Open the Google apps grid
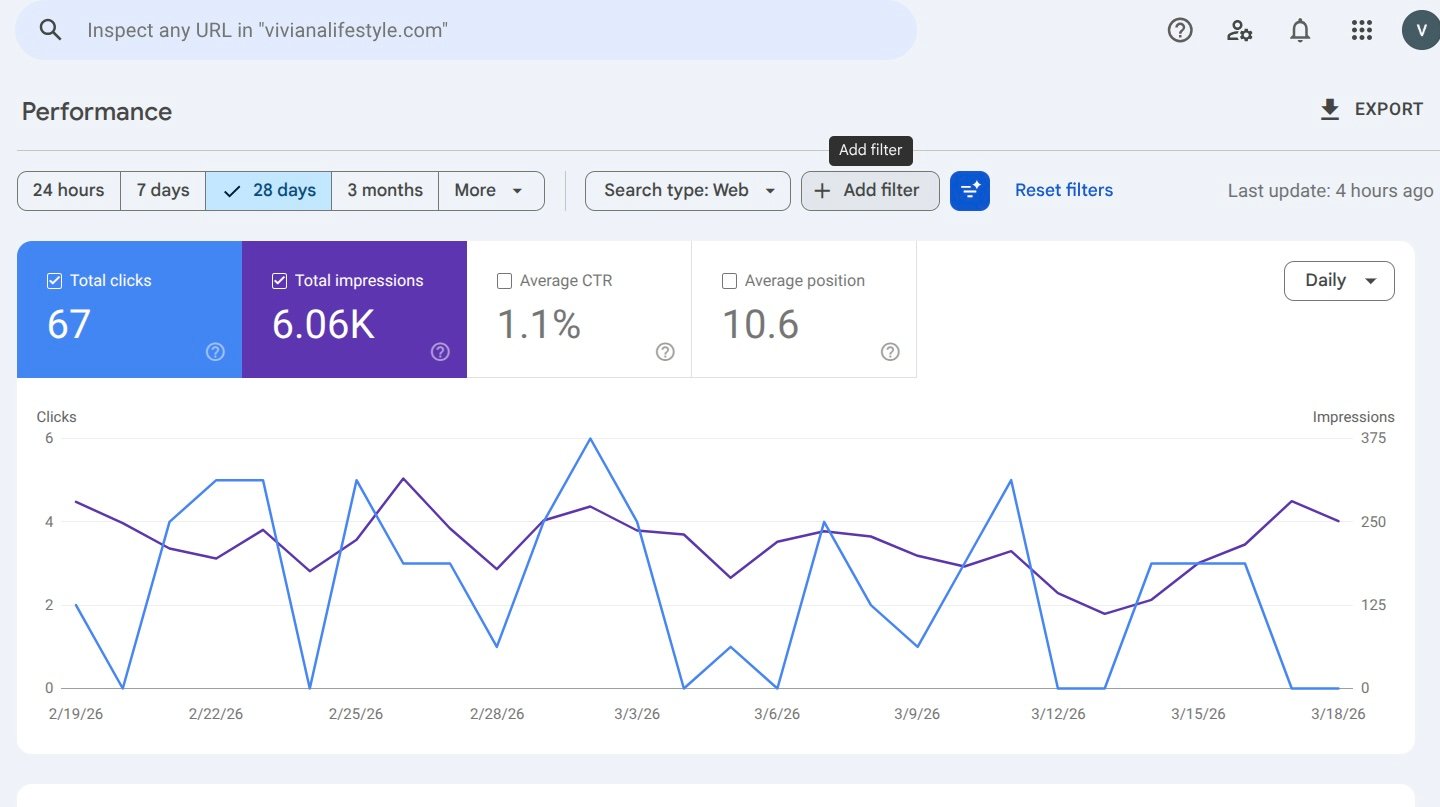The image size is (1440, 807). click(x=1362, y=30)
